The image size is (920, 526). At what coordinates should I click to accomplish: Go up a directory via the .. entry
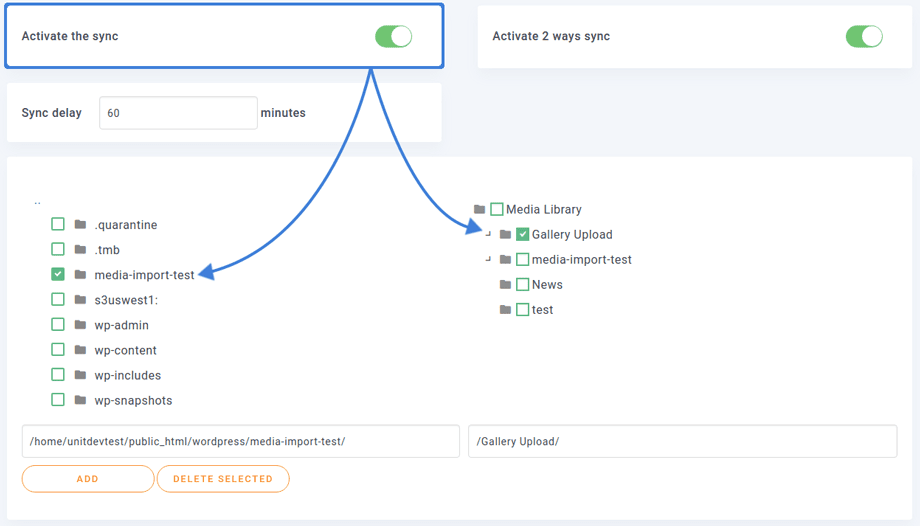click(x=37, y=201)
